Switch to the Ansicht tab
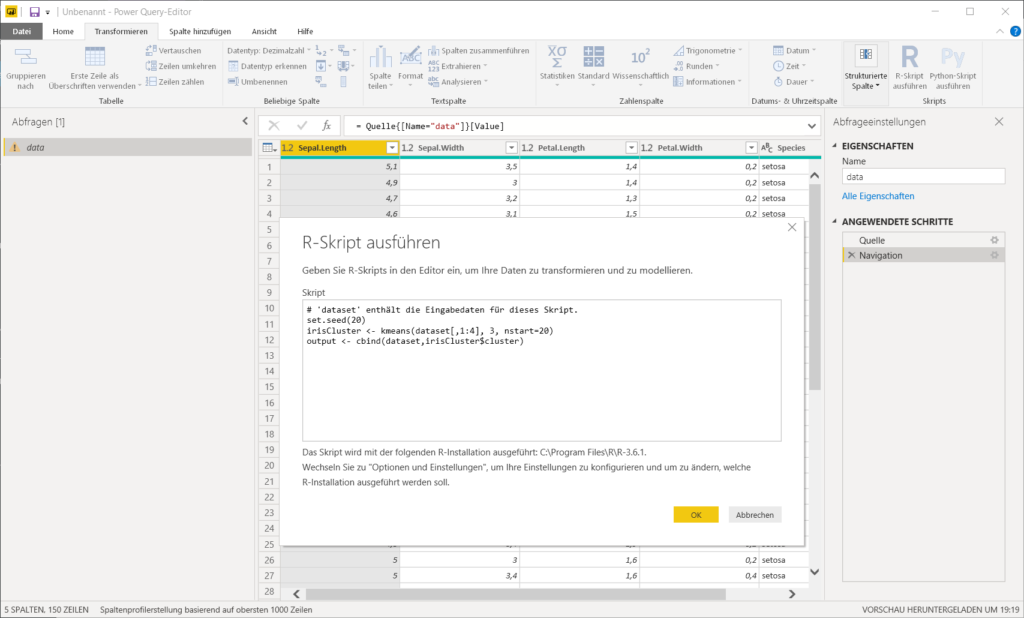This screenshot has width=1024, height=618. tap(264, 31)
